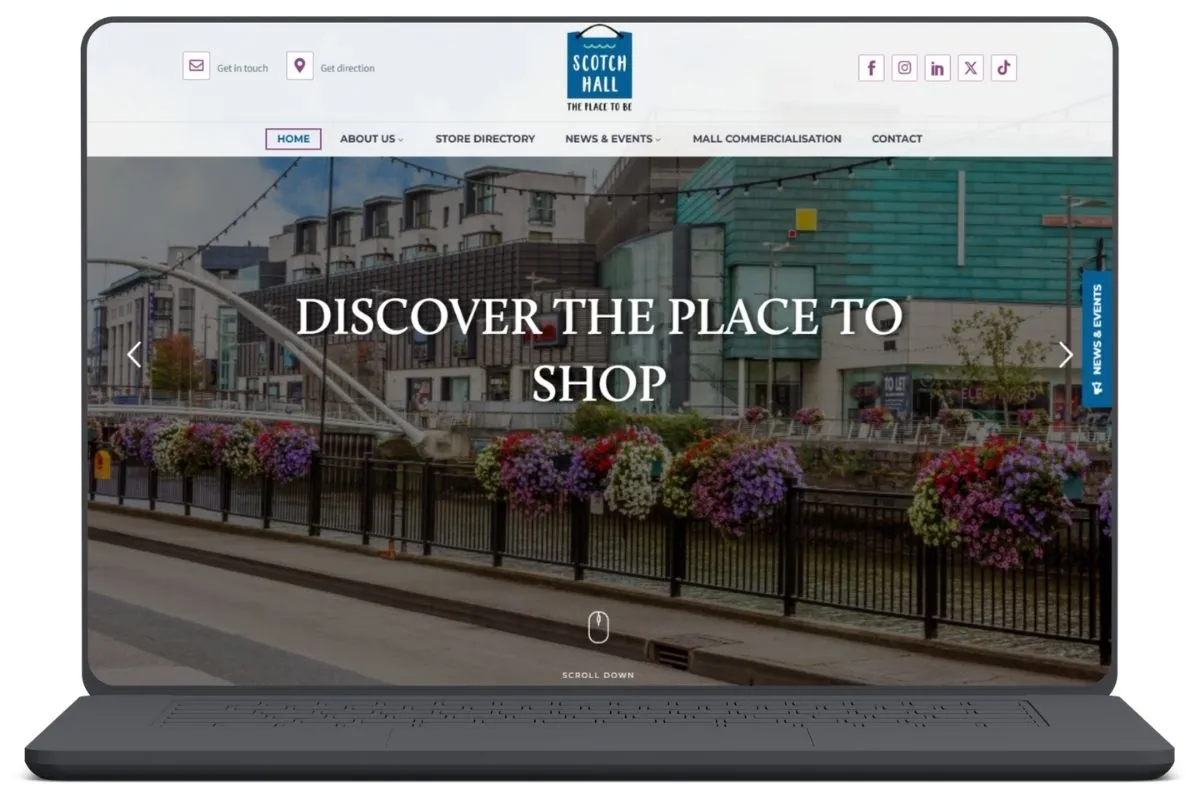
Task: Go to next slide with right arrow
Action: click(x=1066, y=354)
